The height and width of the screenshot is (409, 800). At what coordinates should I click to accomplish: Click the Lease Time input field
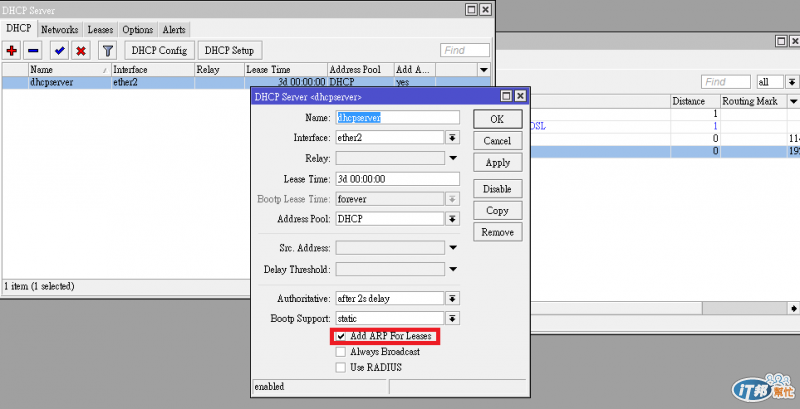[397, 179]
